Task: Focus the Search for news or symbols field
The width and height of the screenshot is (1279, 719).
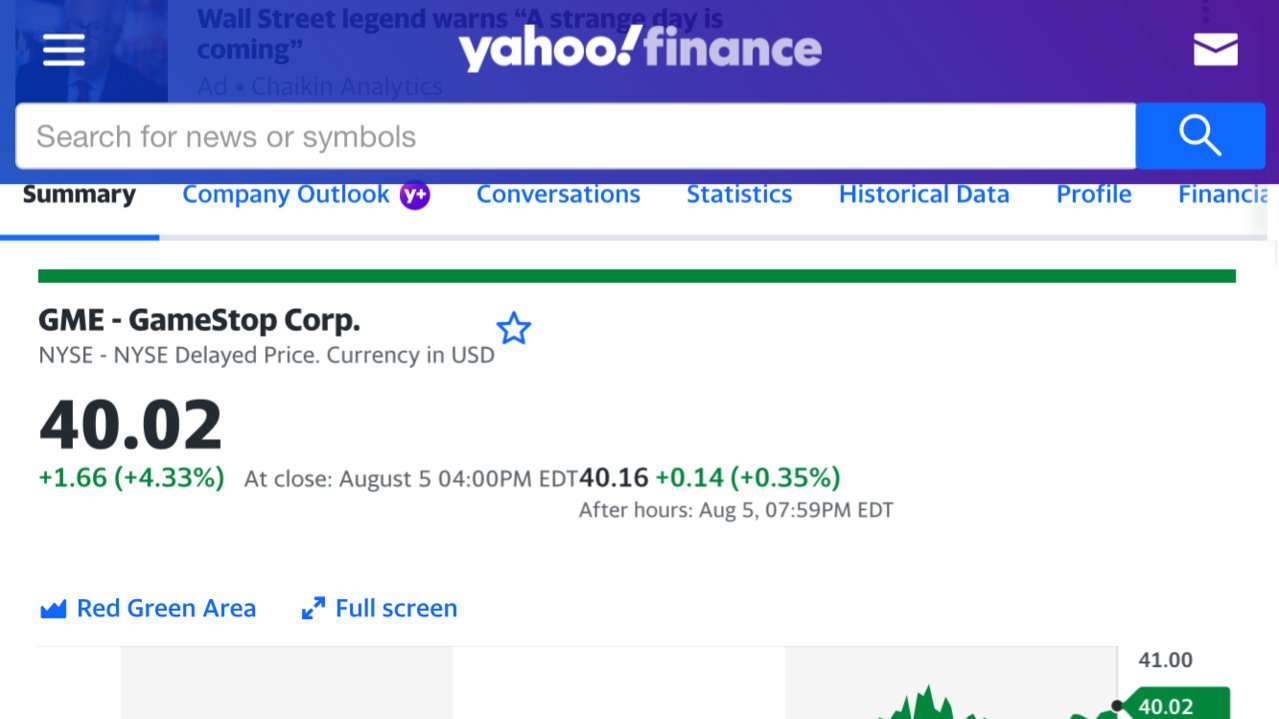Action: pos(575,136)
